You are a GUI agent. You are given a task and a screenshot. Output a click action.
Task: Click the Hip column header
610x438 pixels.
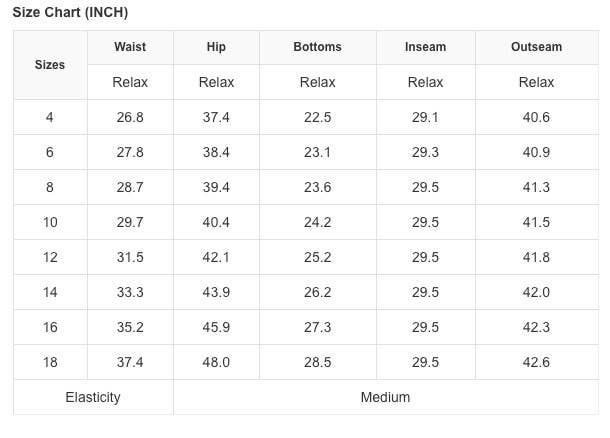click(x=216, y=47)
